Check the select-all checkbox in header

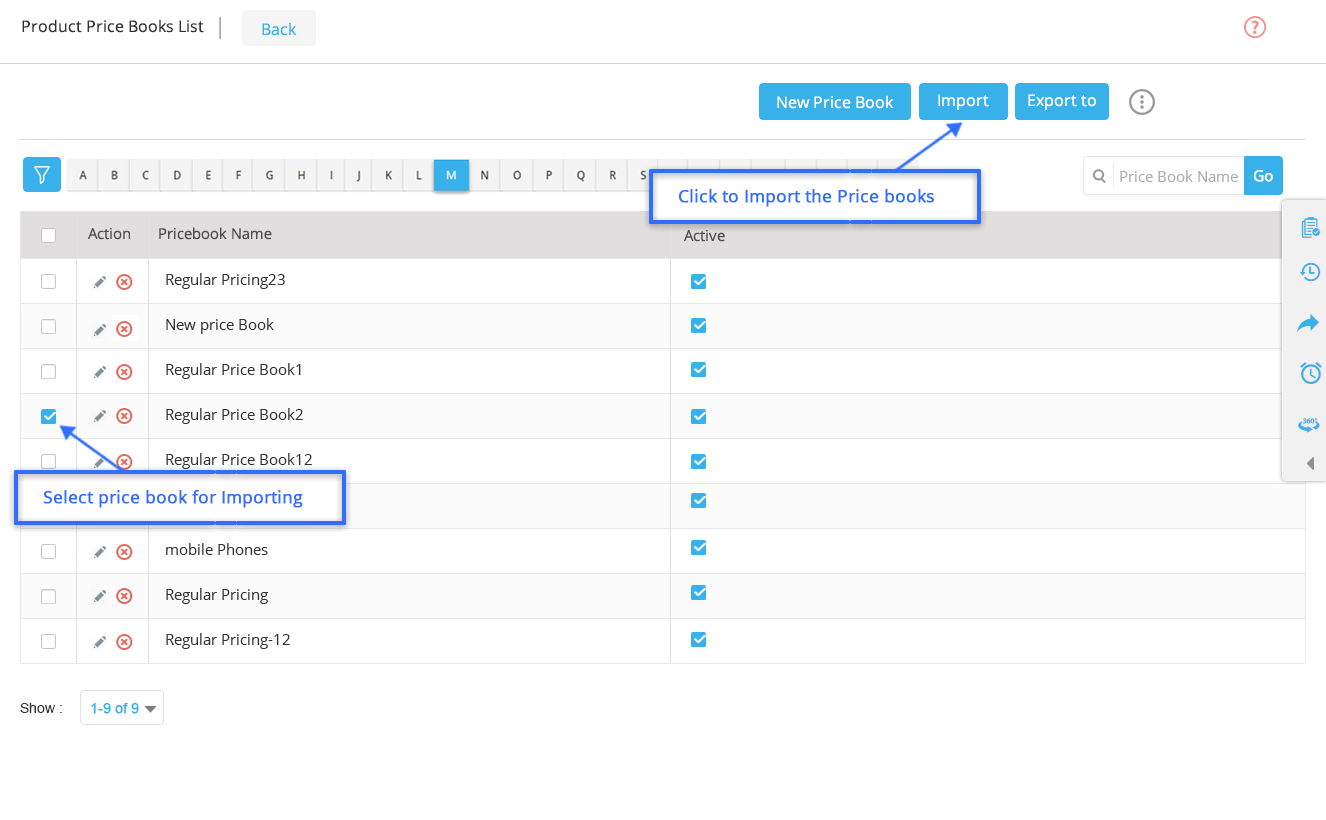coord(47,234)
